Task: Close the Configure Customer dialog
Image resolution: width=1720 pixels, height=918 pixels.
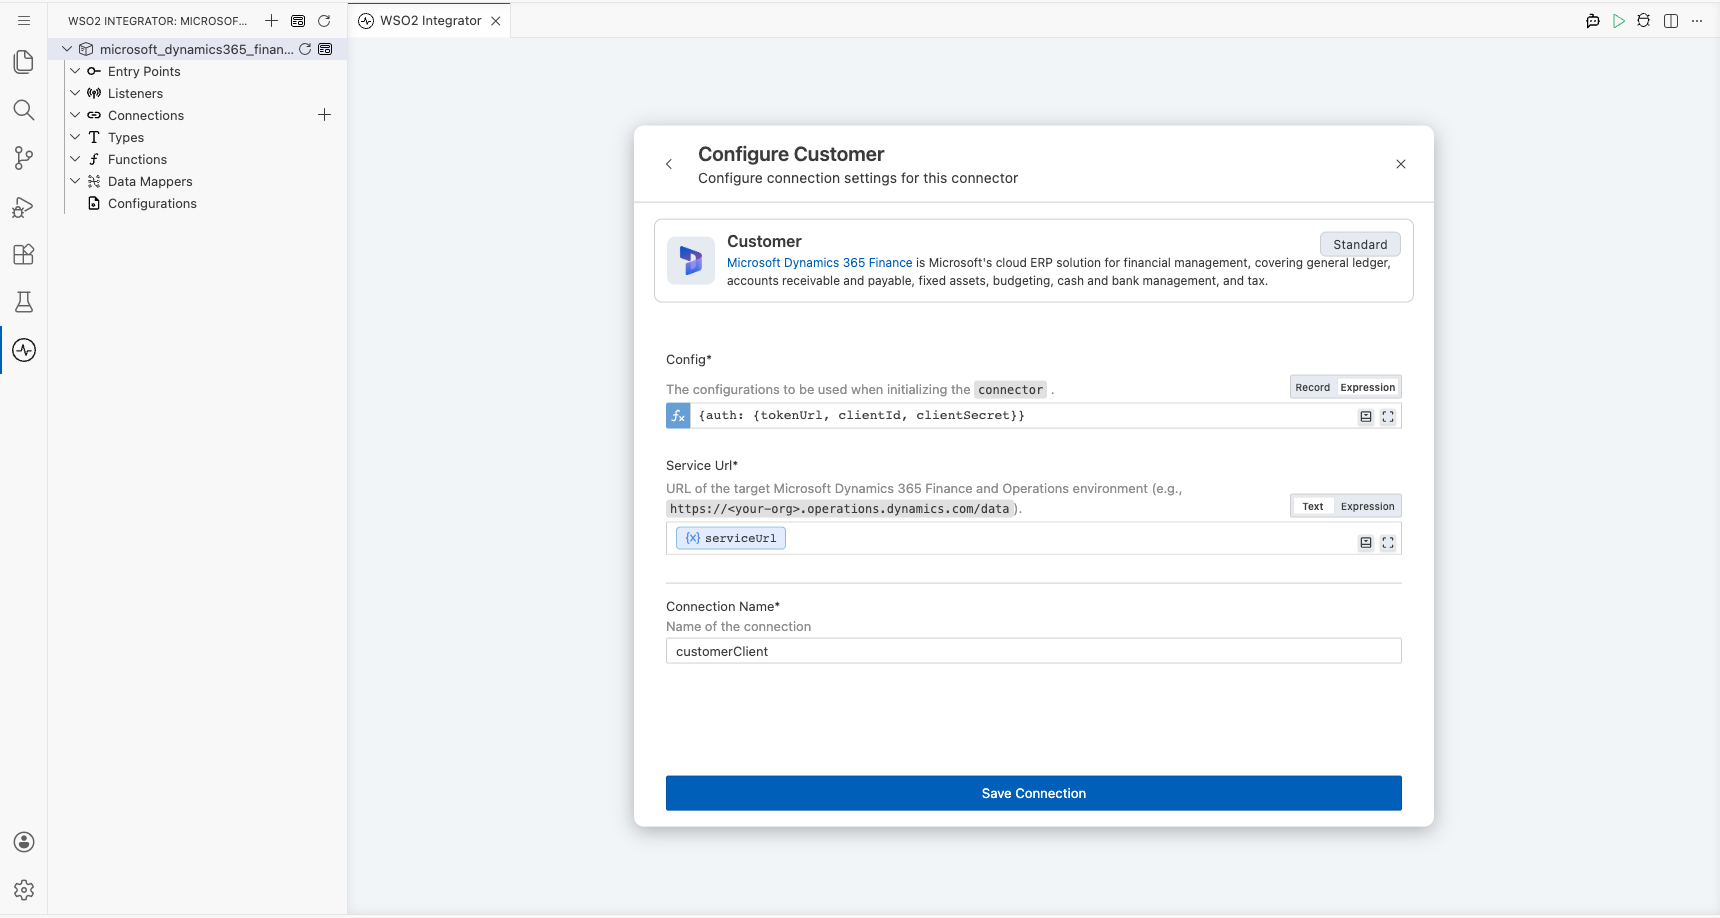Action: pos(1401,164)
